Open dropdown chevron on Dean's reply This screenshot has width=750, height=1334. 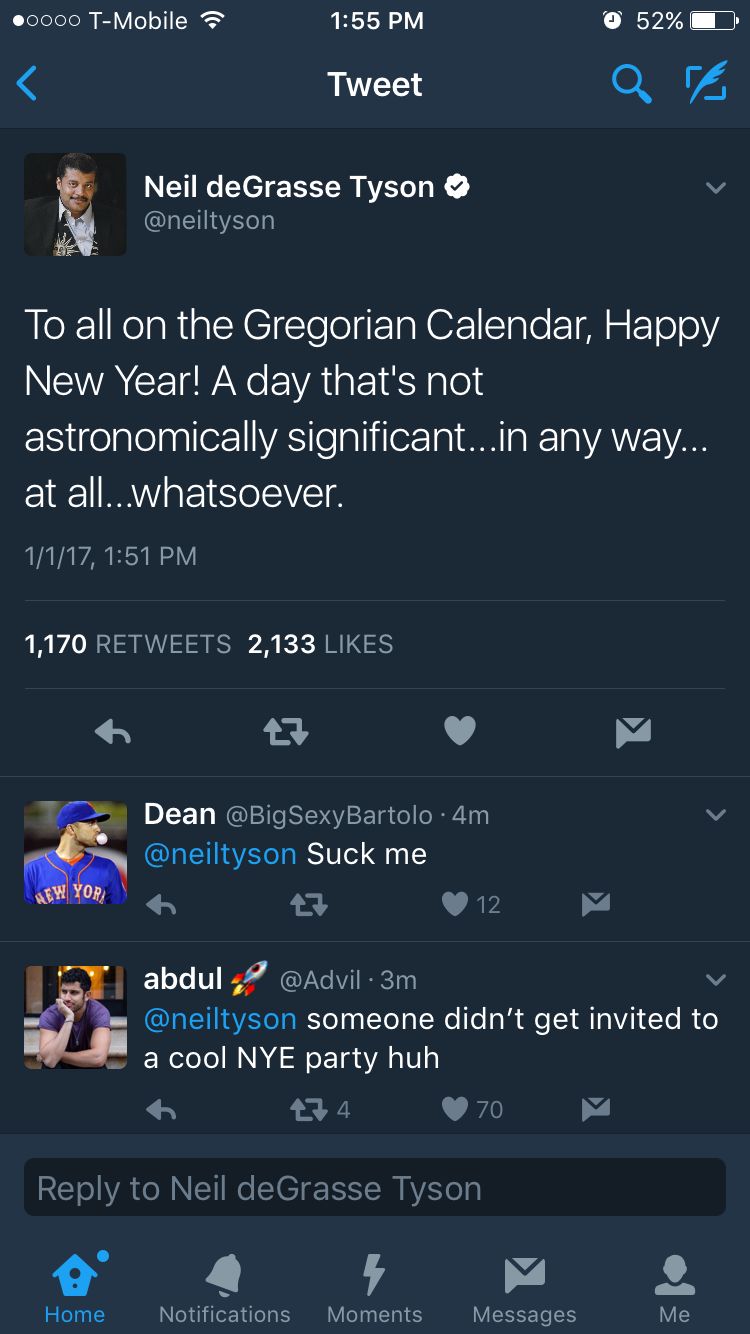click(715, 815)
